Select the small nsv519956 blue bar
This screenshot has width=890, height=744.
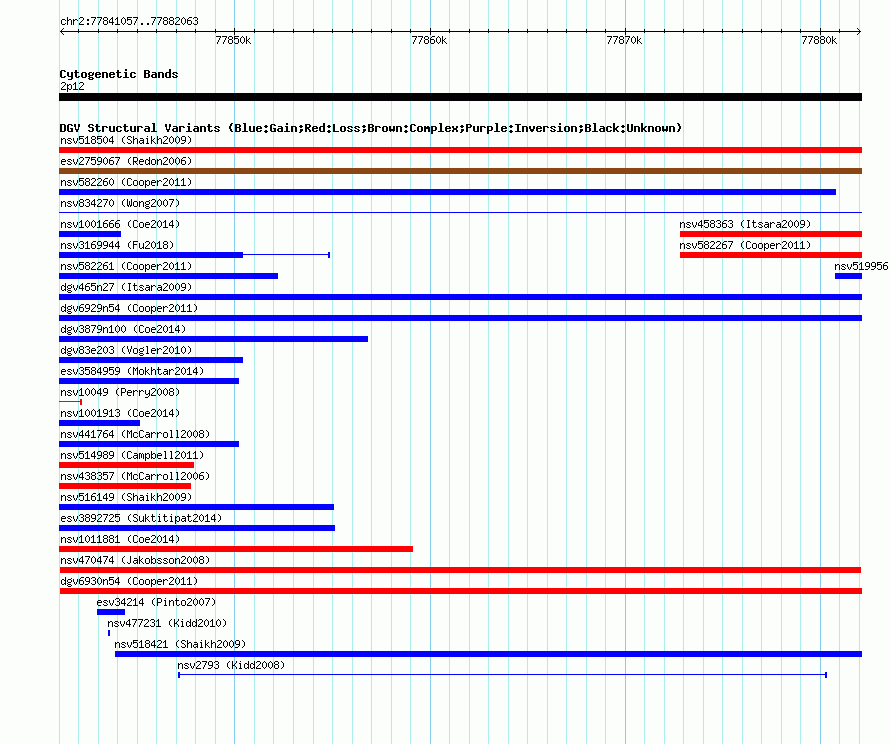click(848, 276)
